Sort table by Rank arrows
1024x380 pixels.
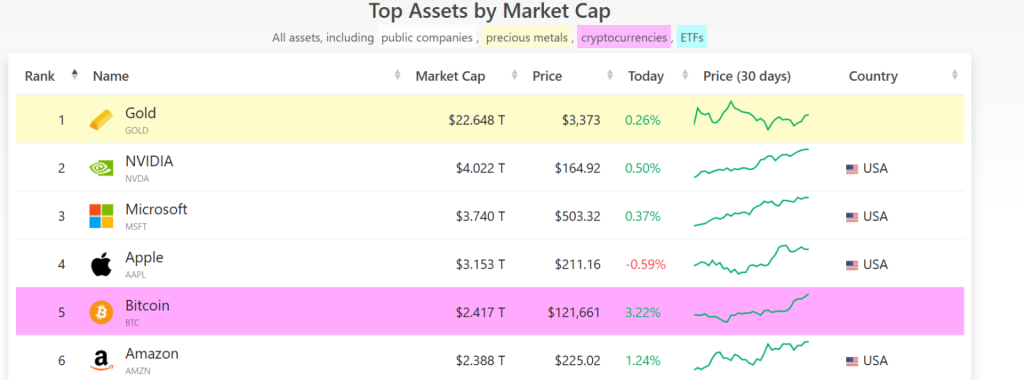[x=74, y=75]
